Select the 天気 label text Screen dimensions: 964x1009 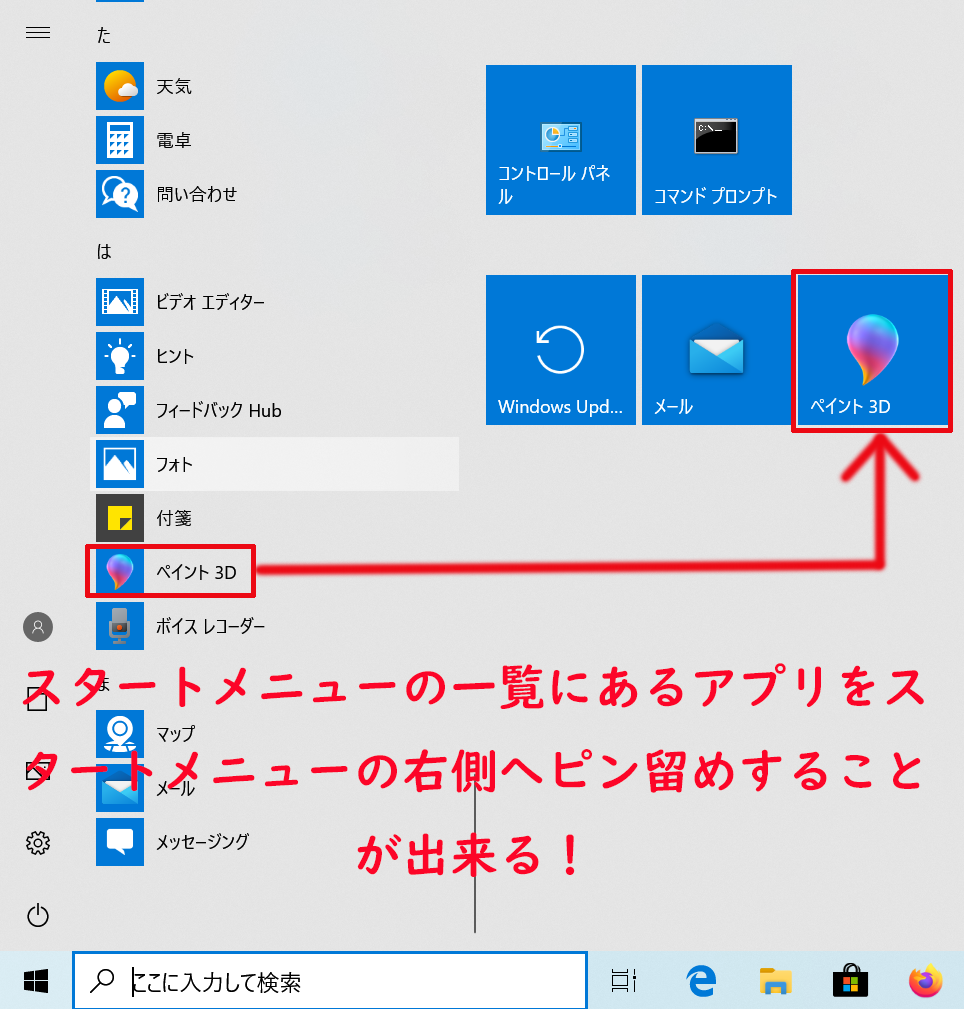click(174, 86)
